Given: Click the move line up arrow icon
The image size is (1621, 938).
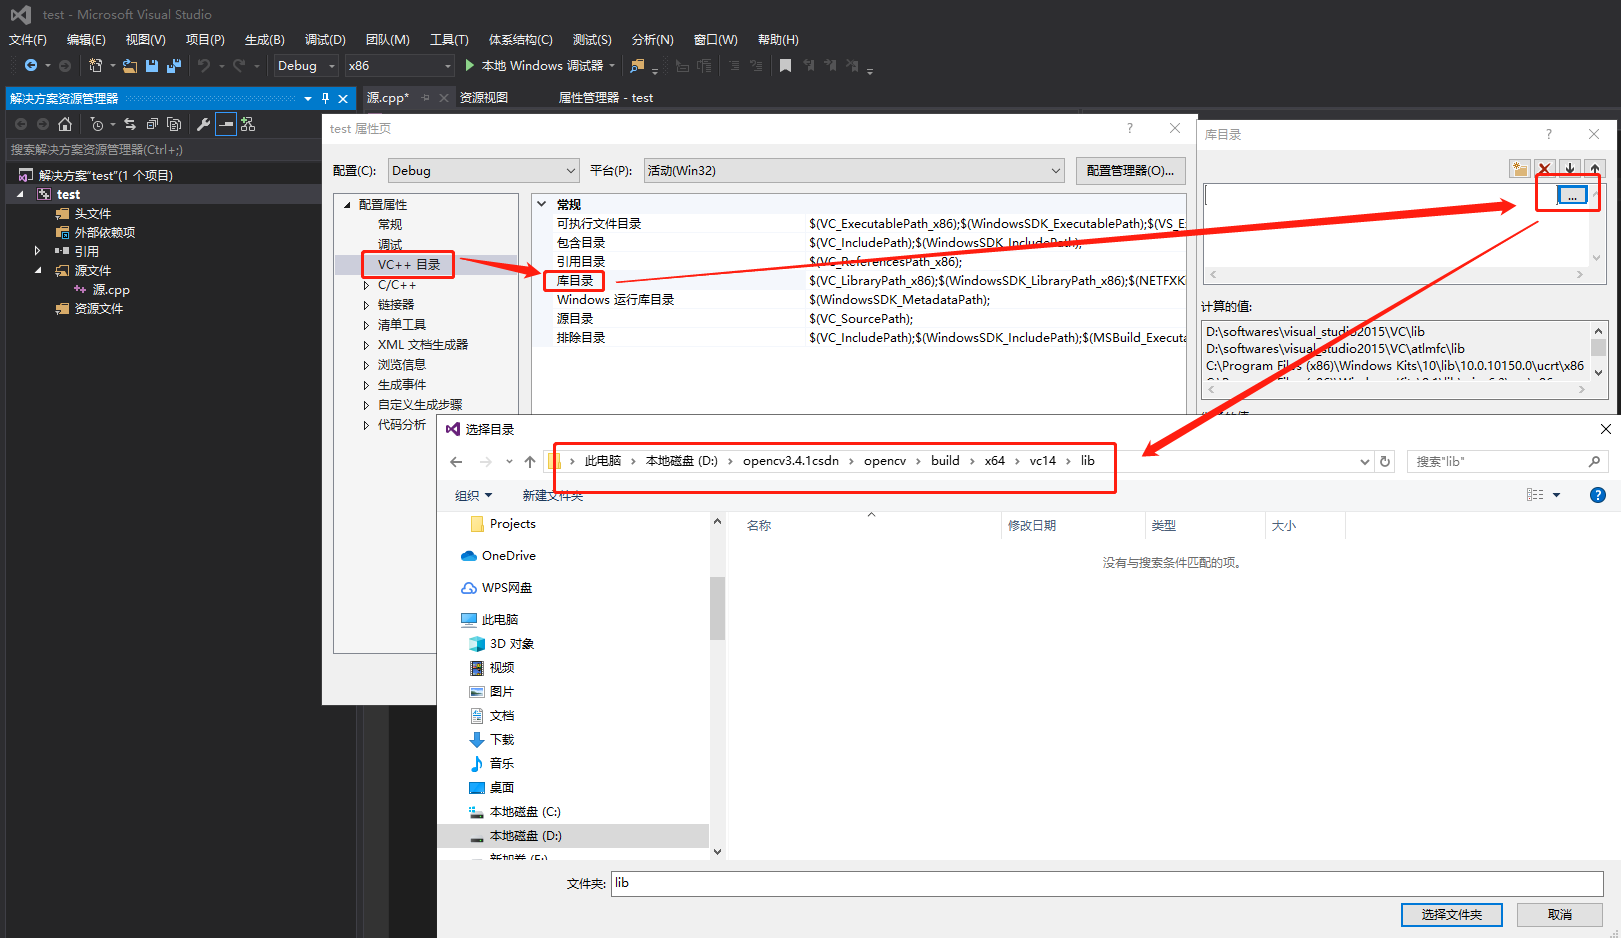Looking at the screenshot, I should point(1595,169).
